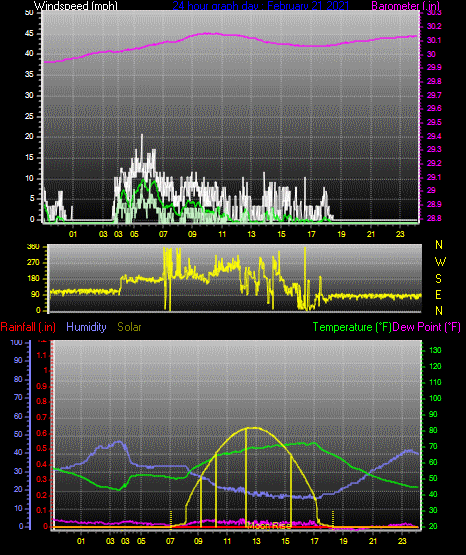Viewport: 466px width, 555px height.
Task: Click the "360" value on the wind direction axis
Action: click(x=33, y=247)
